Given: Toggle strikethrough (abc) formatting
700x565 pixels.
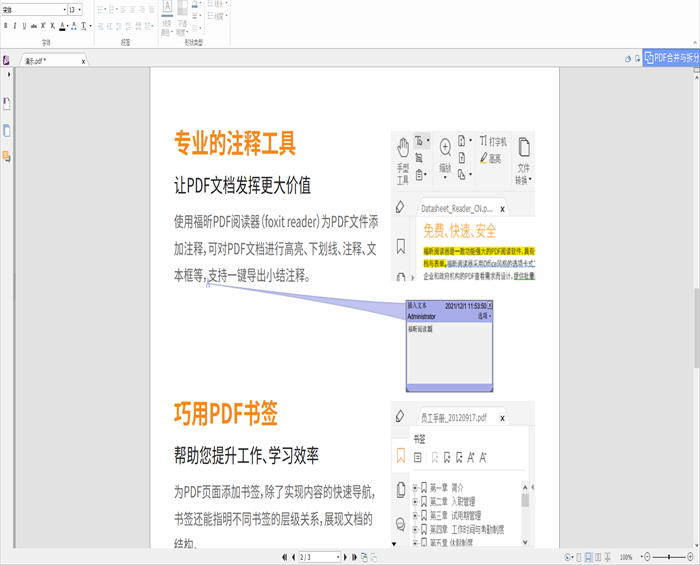Looking at the screenshot, I should coord(33,26).
